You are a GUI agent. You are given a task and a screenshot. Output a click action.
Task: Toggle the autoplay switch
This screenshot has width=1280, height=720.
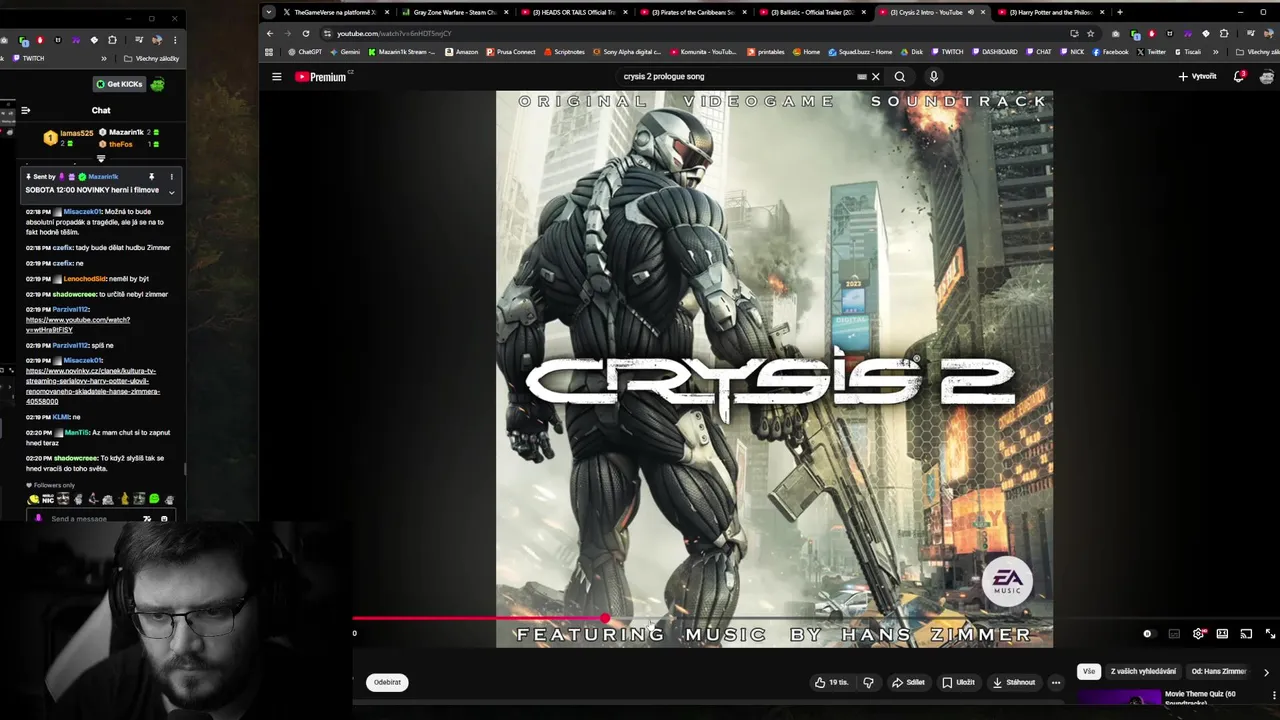(x=1148, y=633)
